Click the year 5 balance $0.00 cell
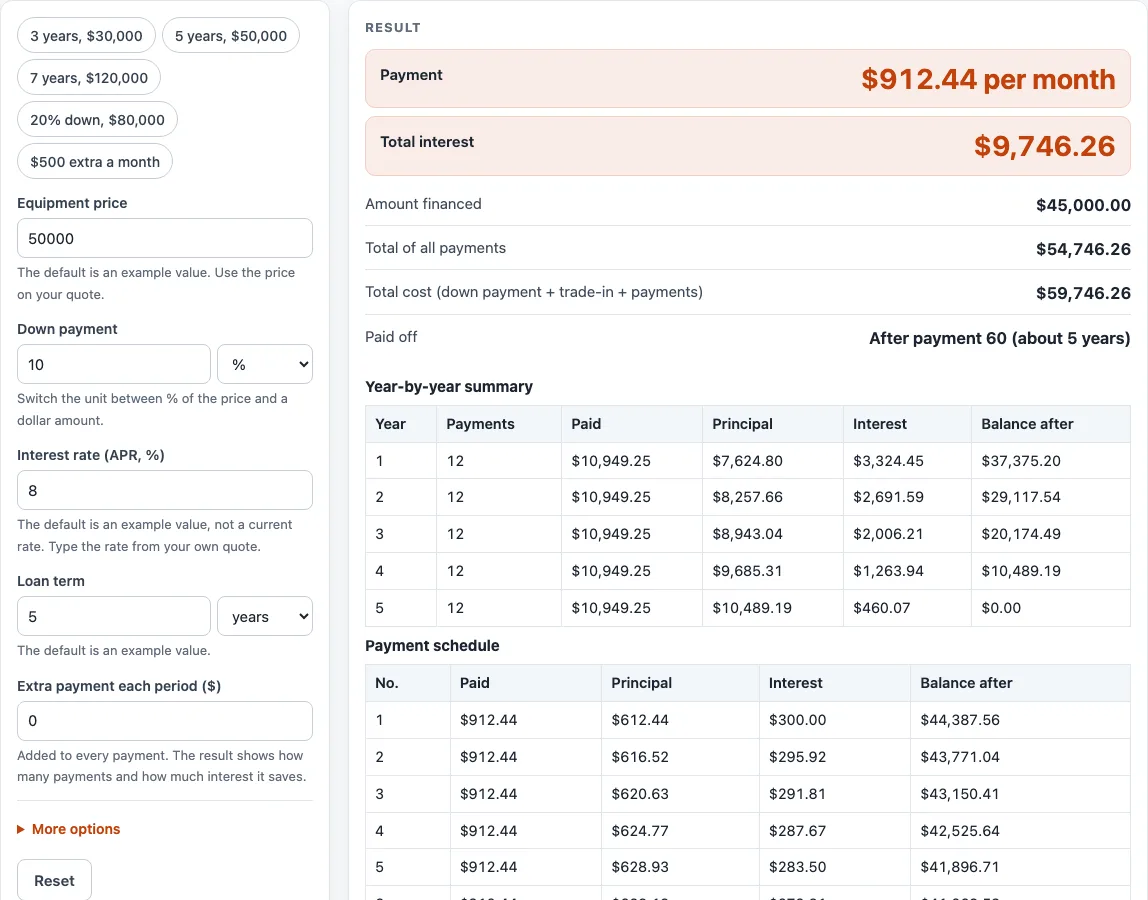The height and width of the screenshot is (900, 1148). coord(1051,608)
